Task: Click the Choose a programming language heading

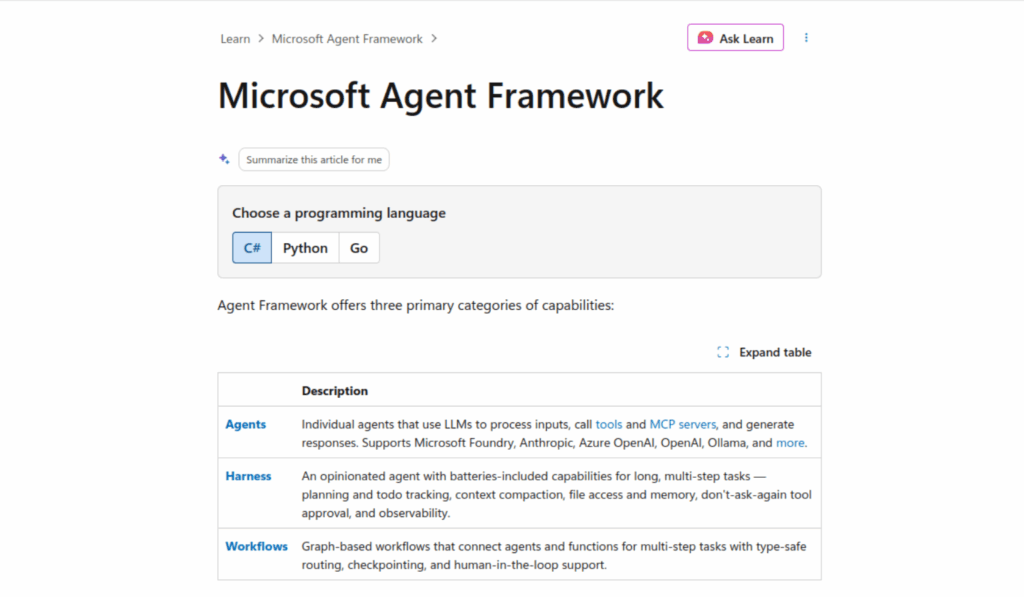Action: 339,213
